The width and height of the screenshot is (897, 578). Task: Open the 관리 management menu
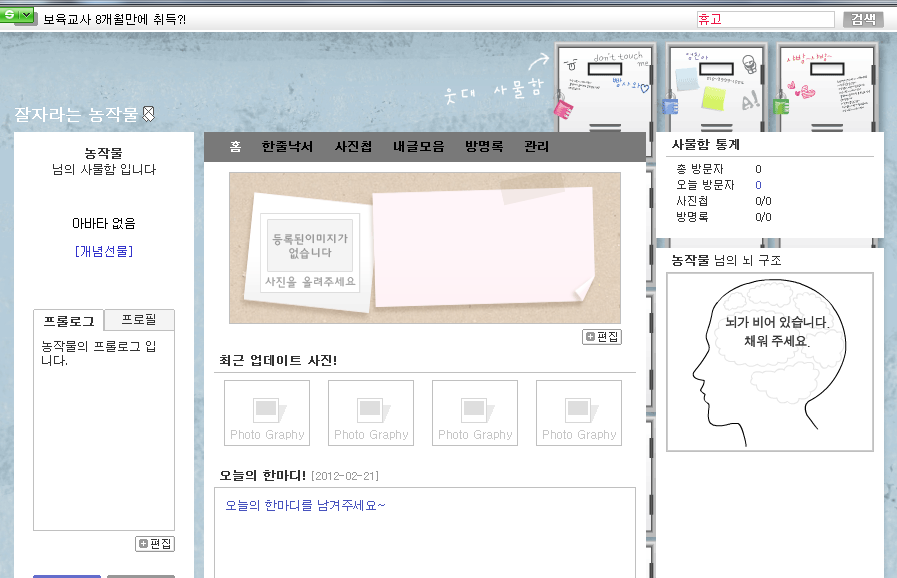tap(536, 147)
